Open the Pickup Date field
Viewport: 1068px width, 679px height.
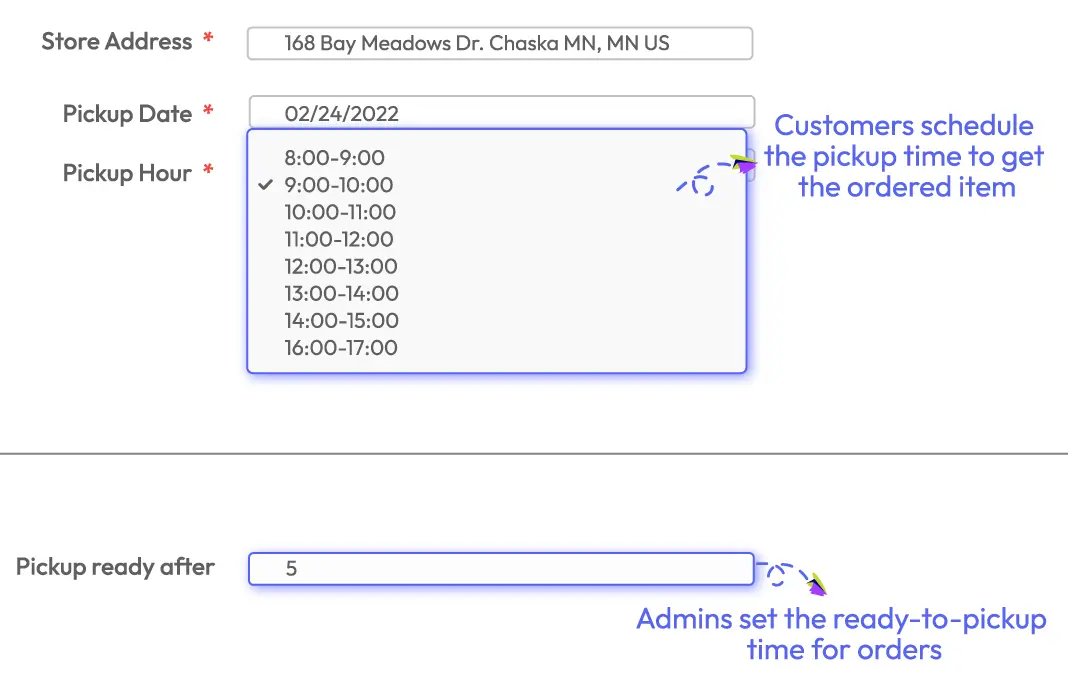[x=499, y=112]
